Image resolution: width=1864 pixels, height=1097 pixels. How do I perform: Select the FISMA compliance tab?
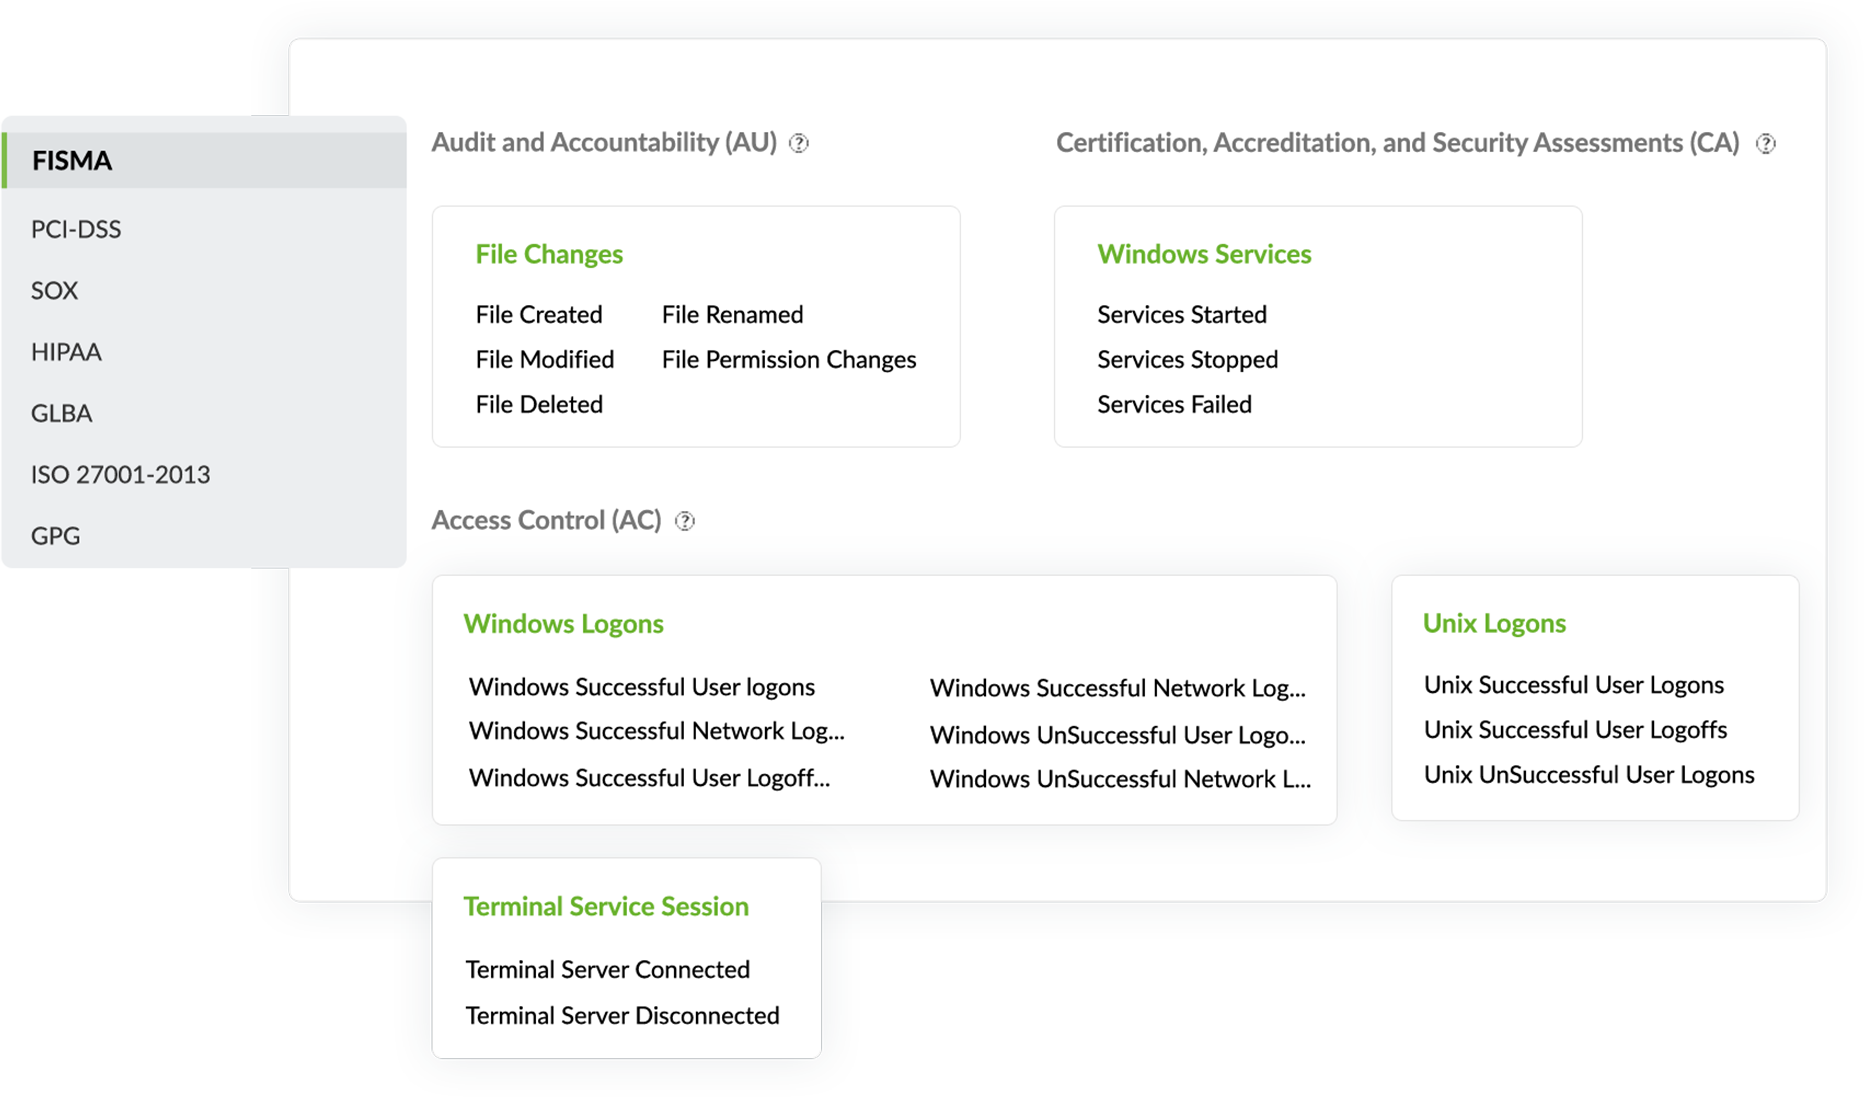[204, 160]
